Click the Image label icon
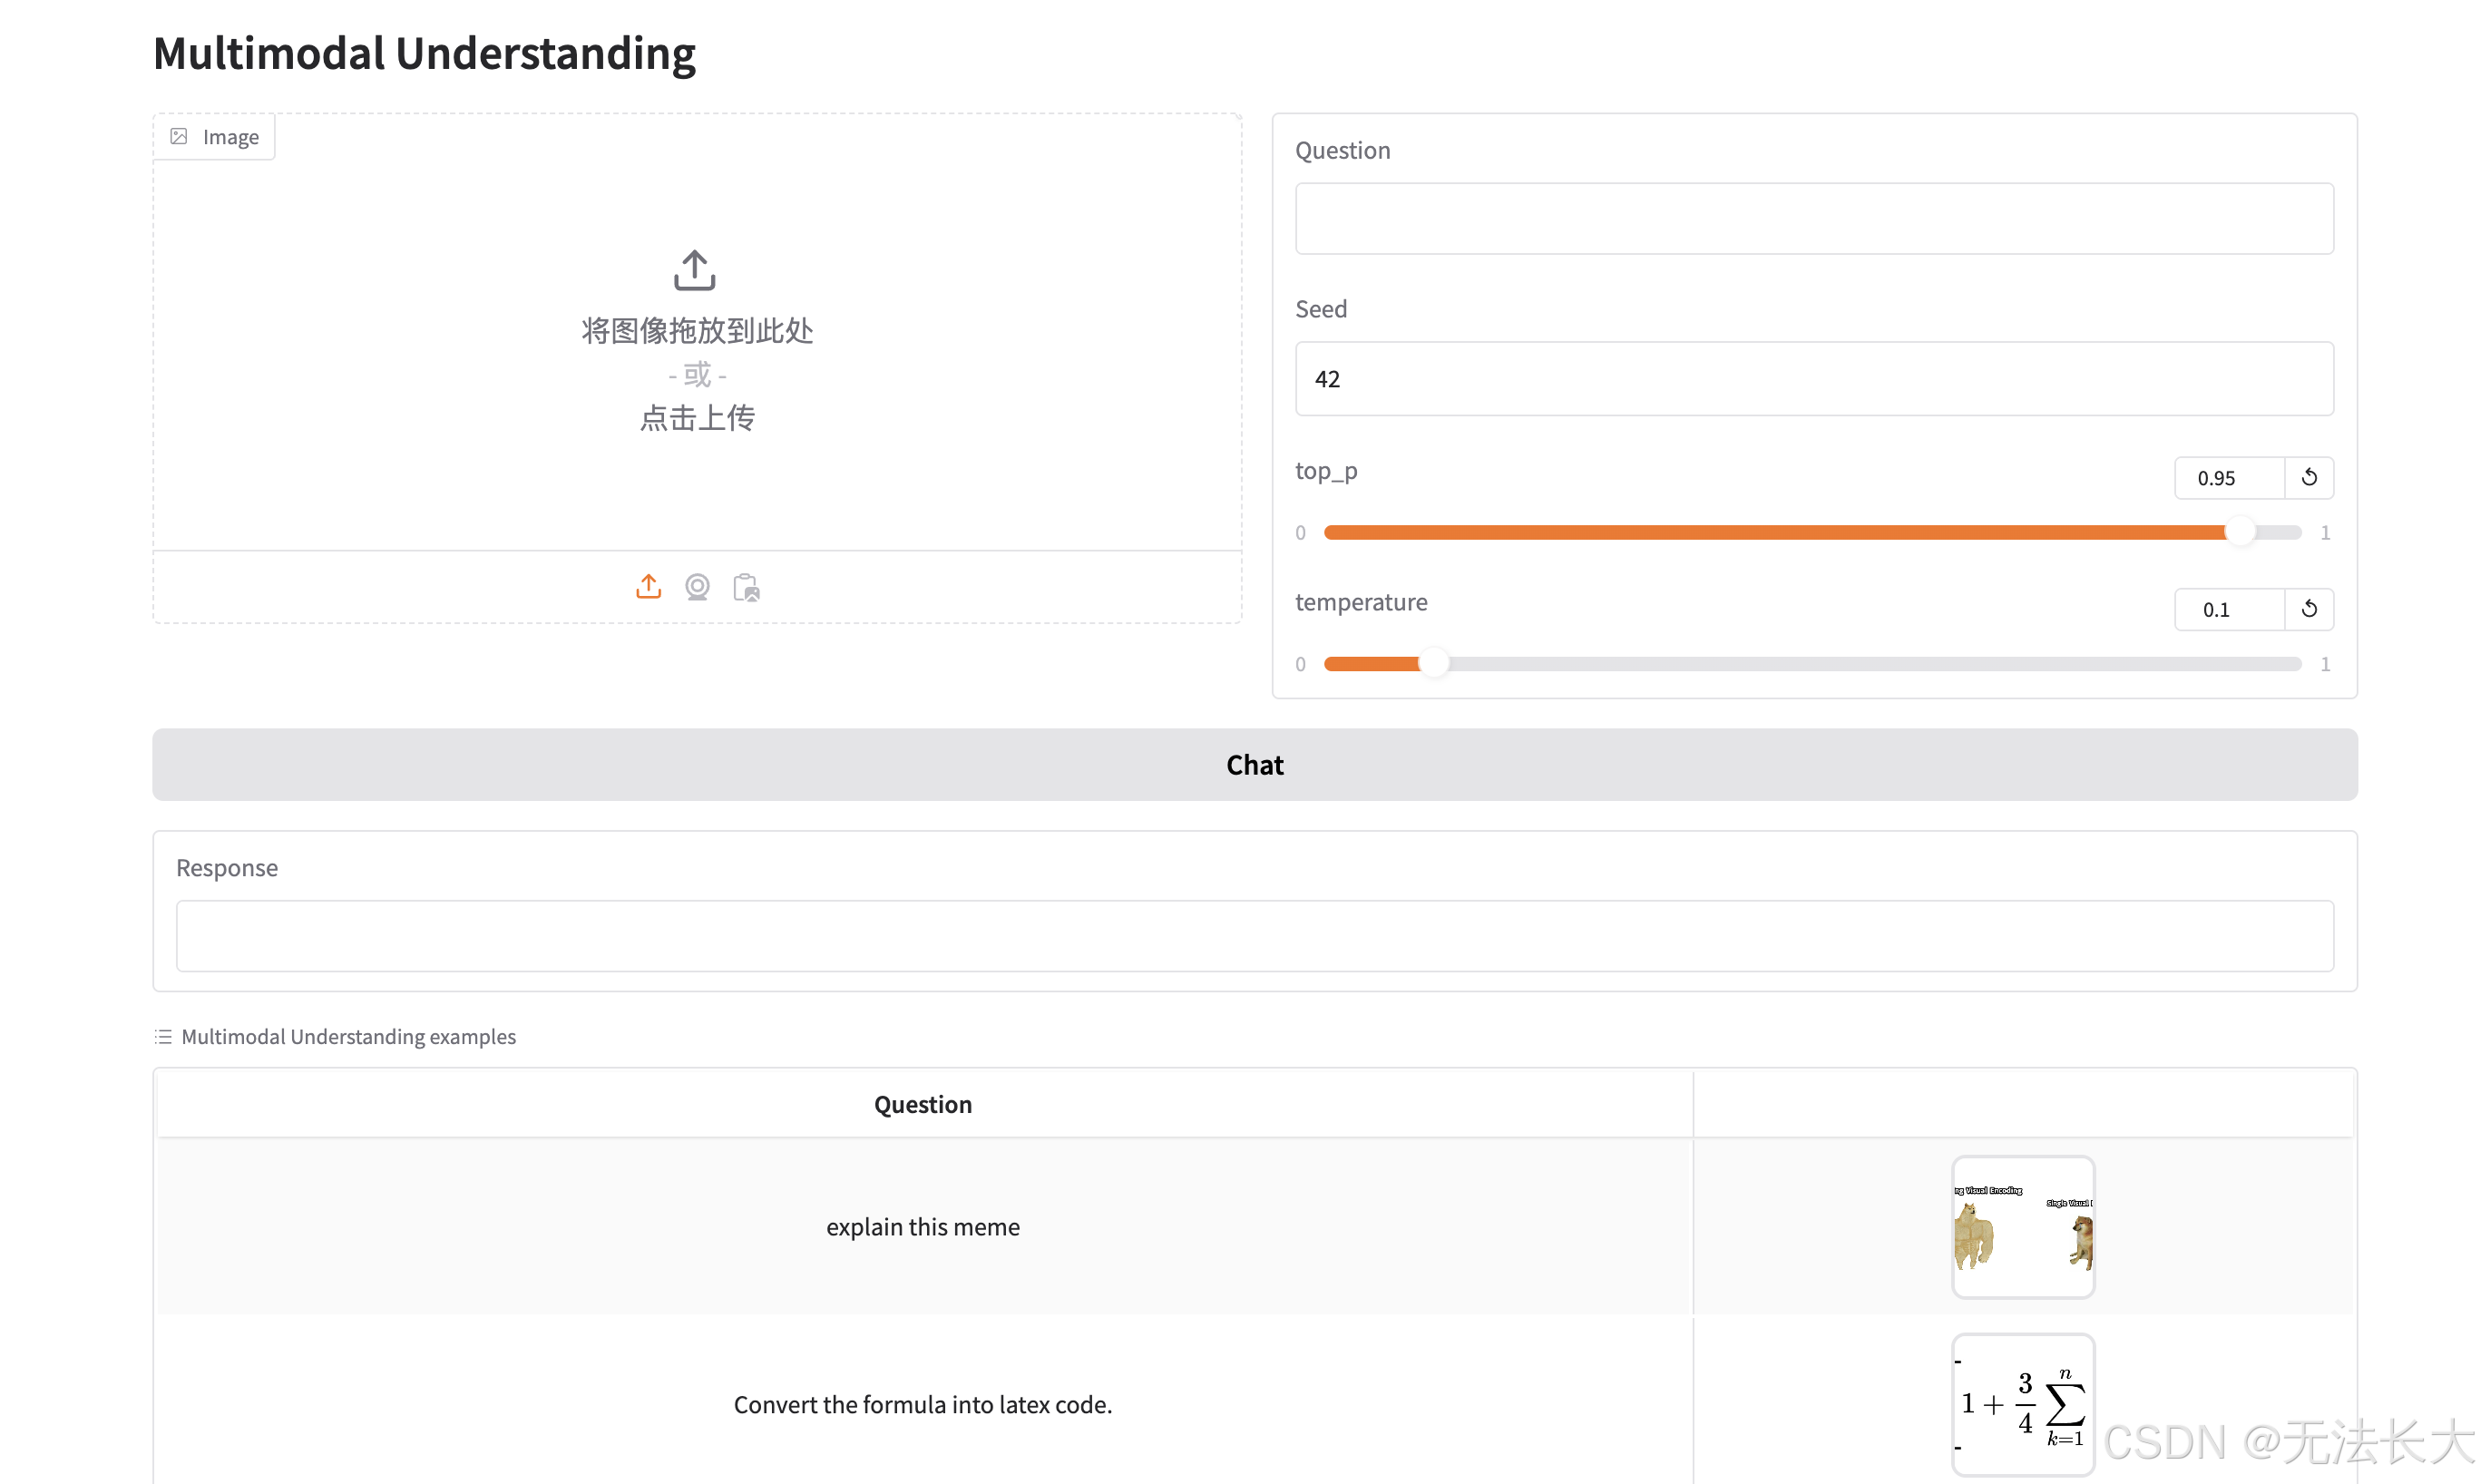Image resolution: width=2480 pixels, height=1484 pixels. (x=179, y=137)
